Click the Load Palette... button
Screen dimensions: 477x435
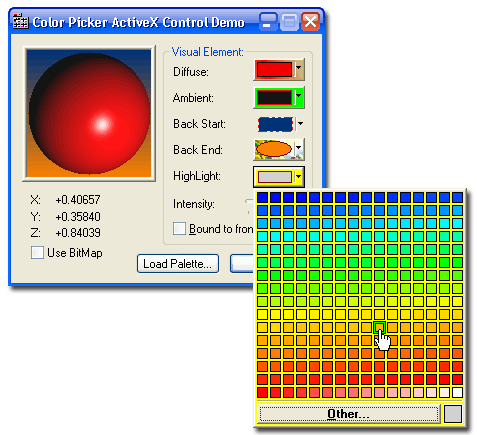point(178,264)
